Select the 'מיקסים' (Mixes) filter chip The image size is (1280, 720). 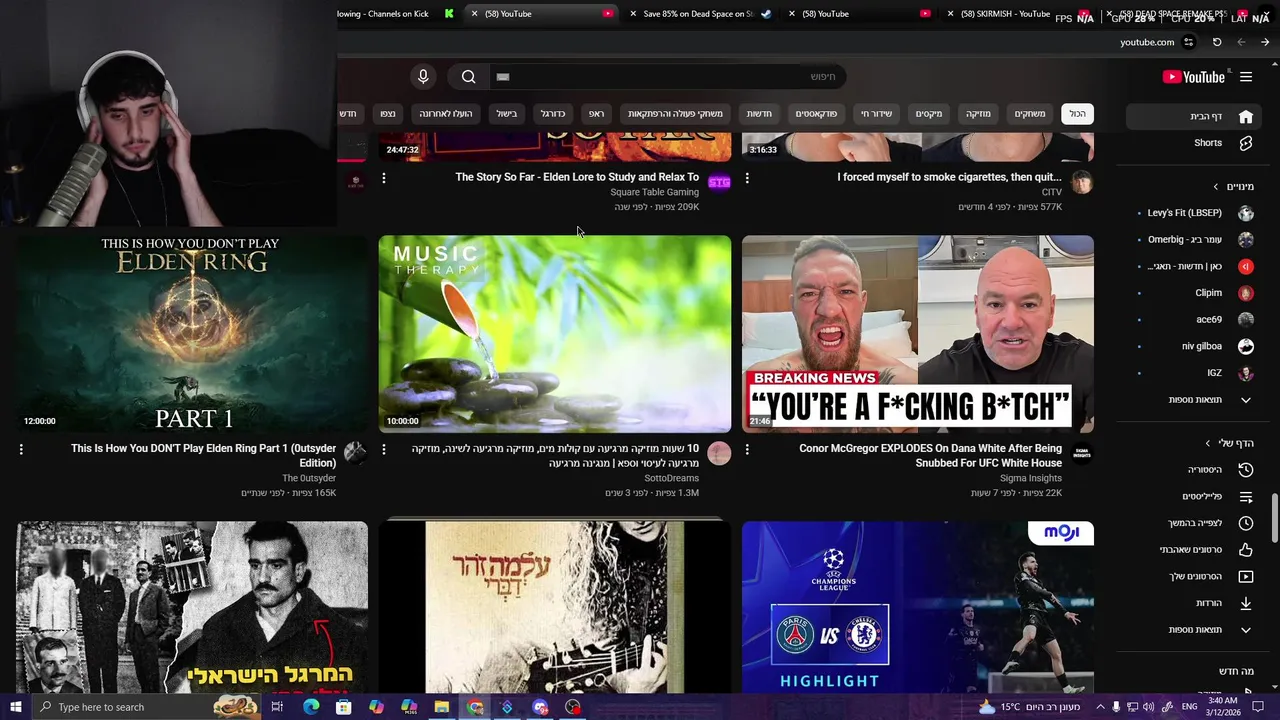click(x=929, y=114)
